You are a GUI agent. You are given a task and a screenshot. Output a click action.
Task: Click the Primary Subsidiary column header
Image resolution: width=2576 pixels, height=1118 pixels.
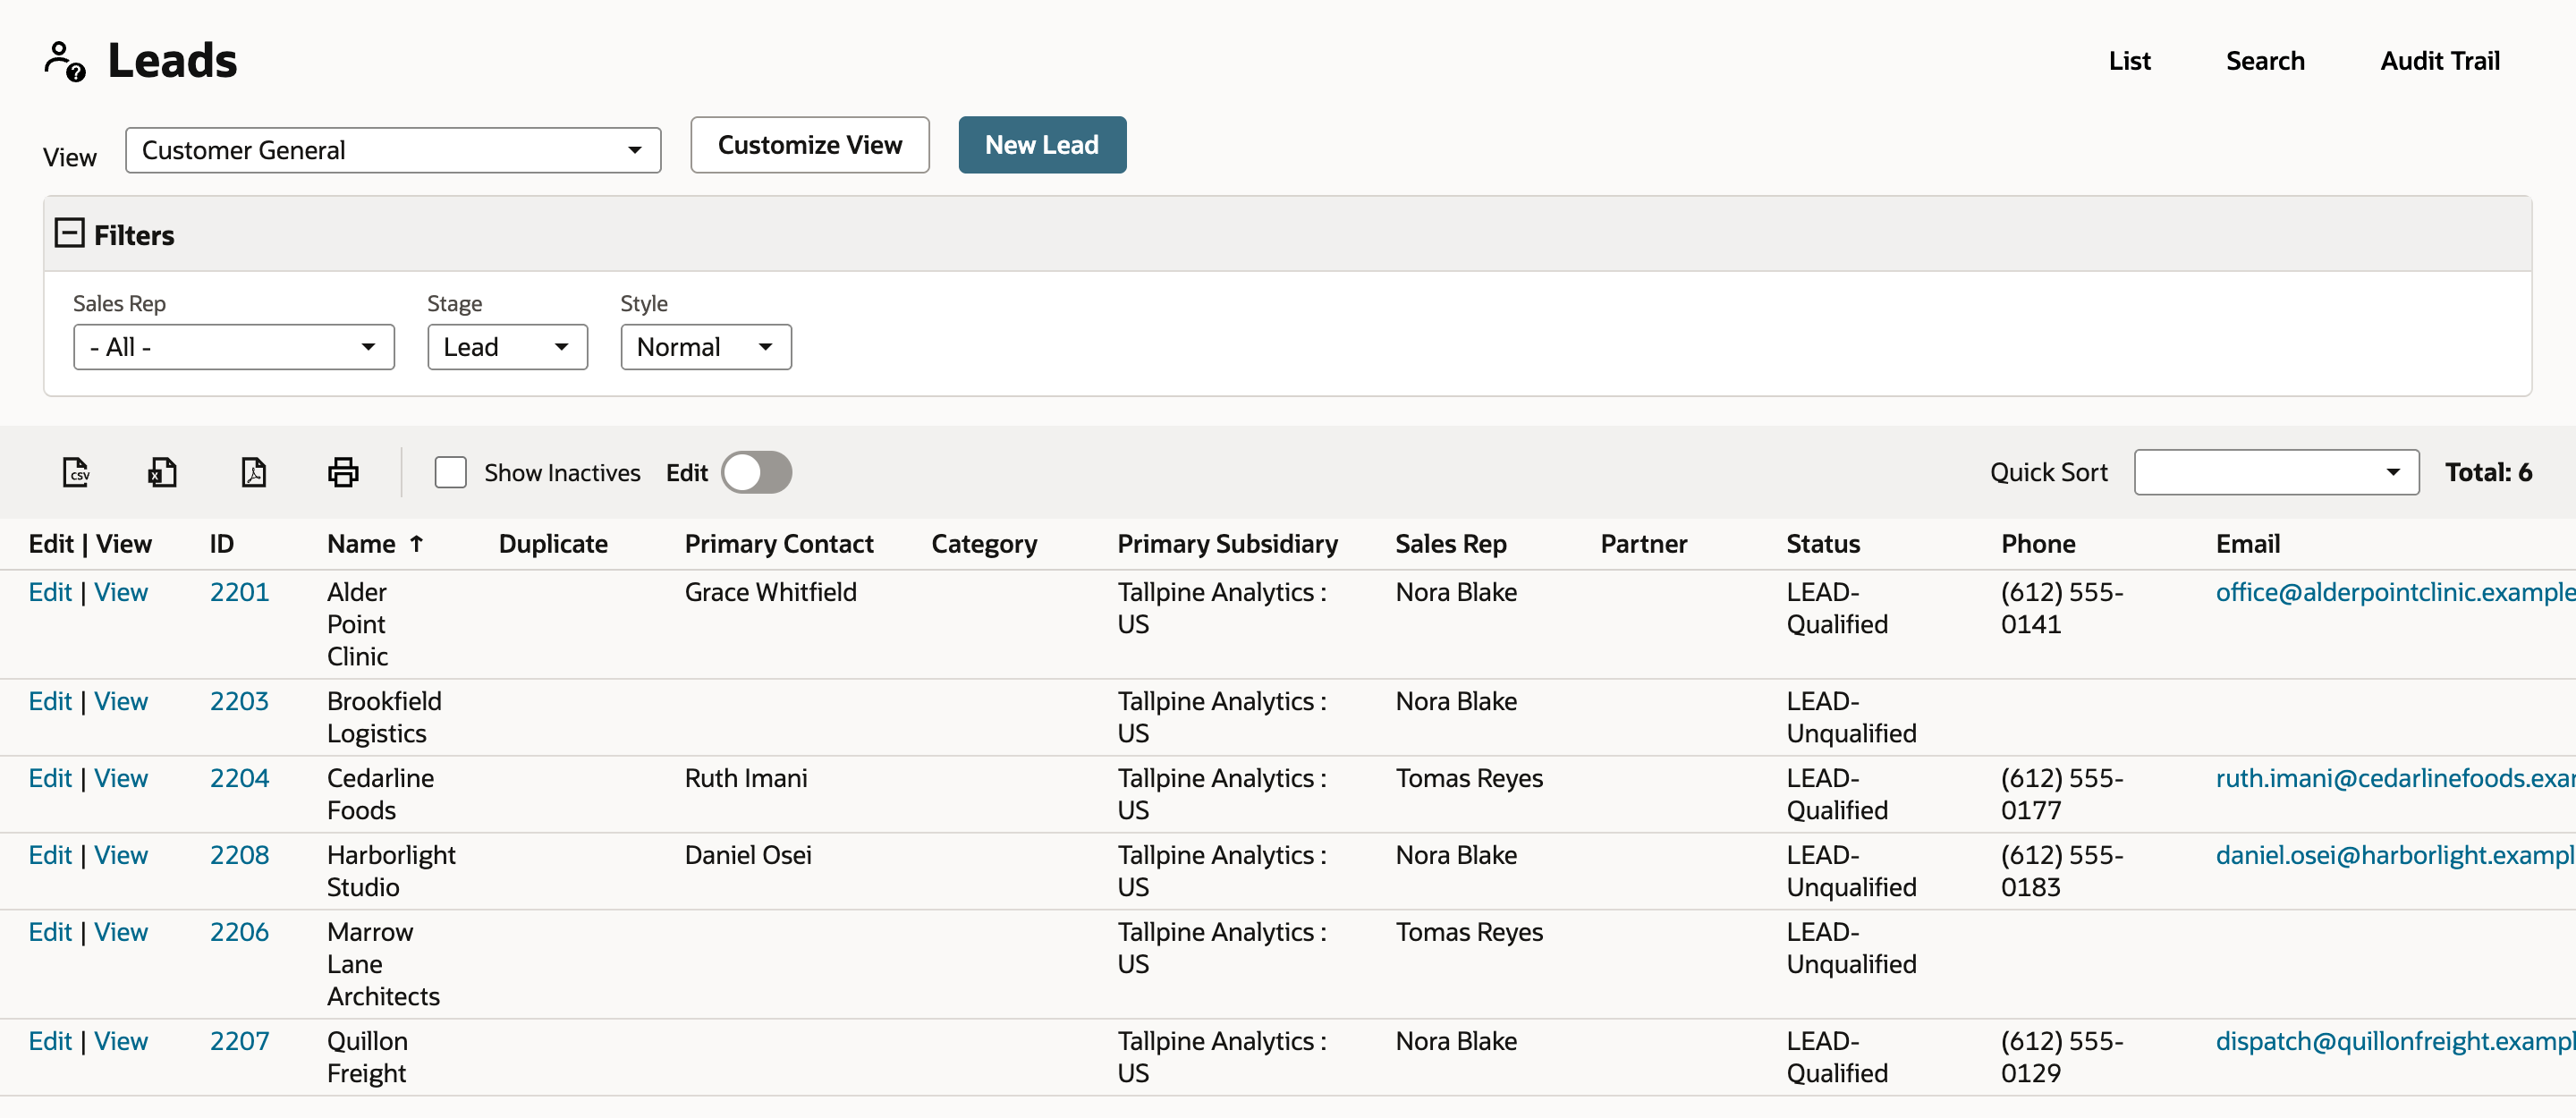coord(1227,544)
